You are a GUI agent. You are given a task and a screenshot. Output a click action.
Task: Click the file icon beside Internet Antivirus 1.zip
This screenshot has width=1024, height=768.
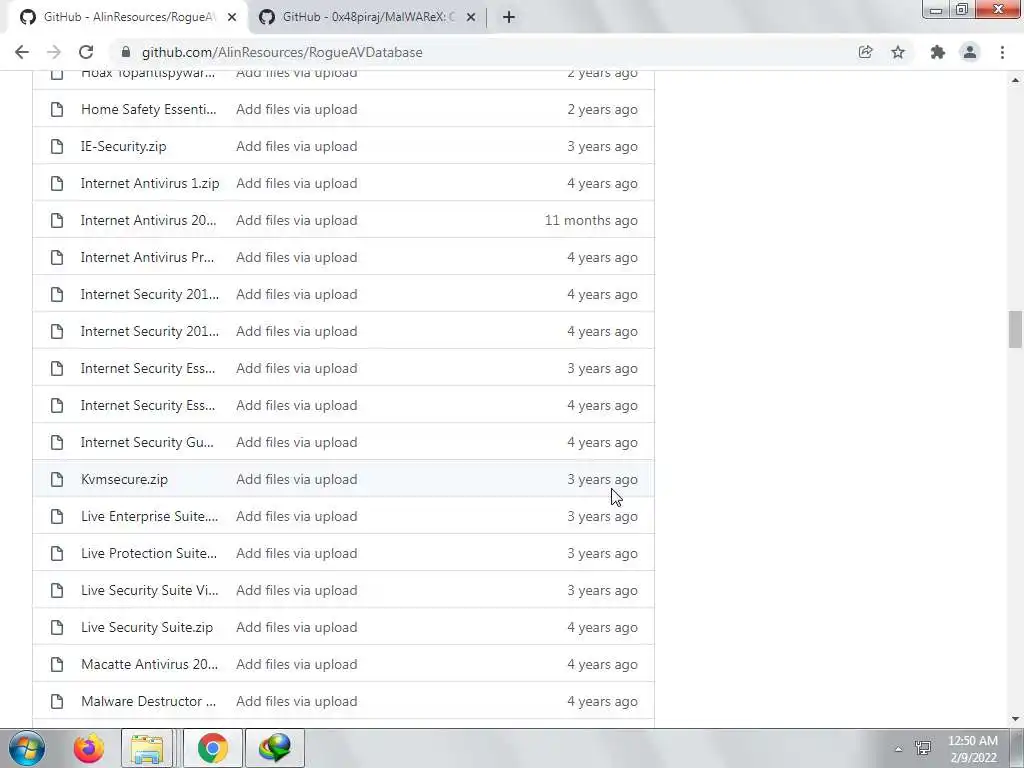click(57, 184)
